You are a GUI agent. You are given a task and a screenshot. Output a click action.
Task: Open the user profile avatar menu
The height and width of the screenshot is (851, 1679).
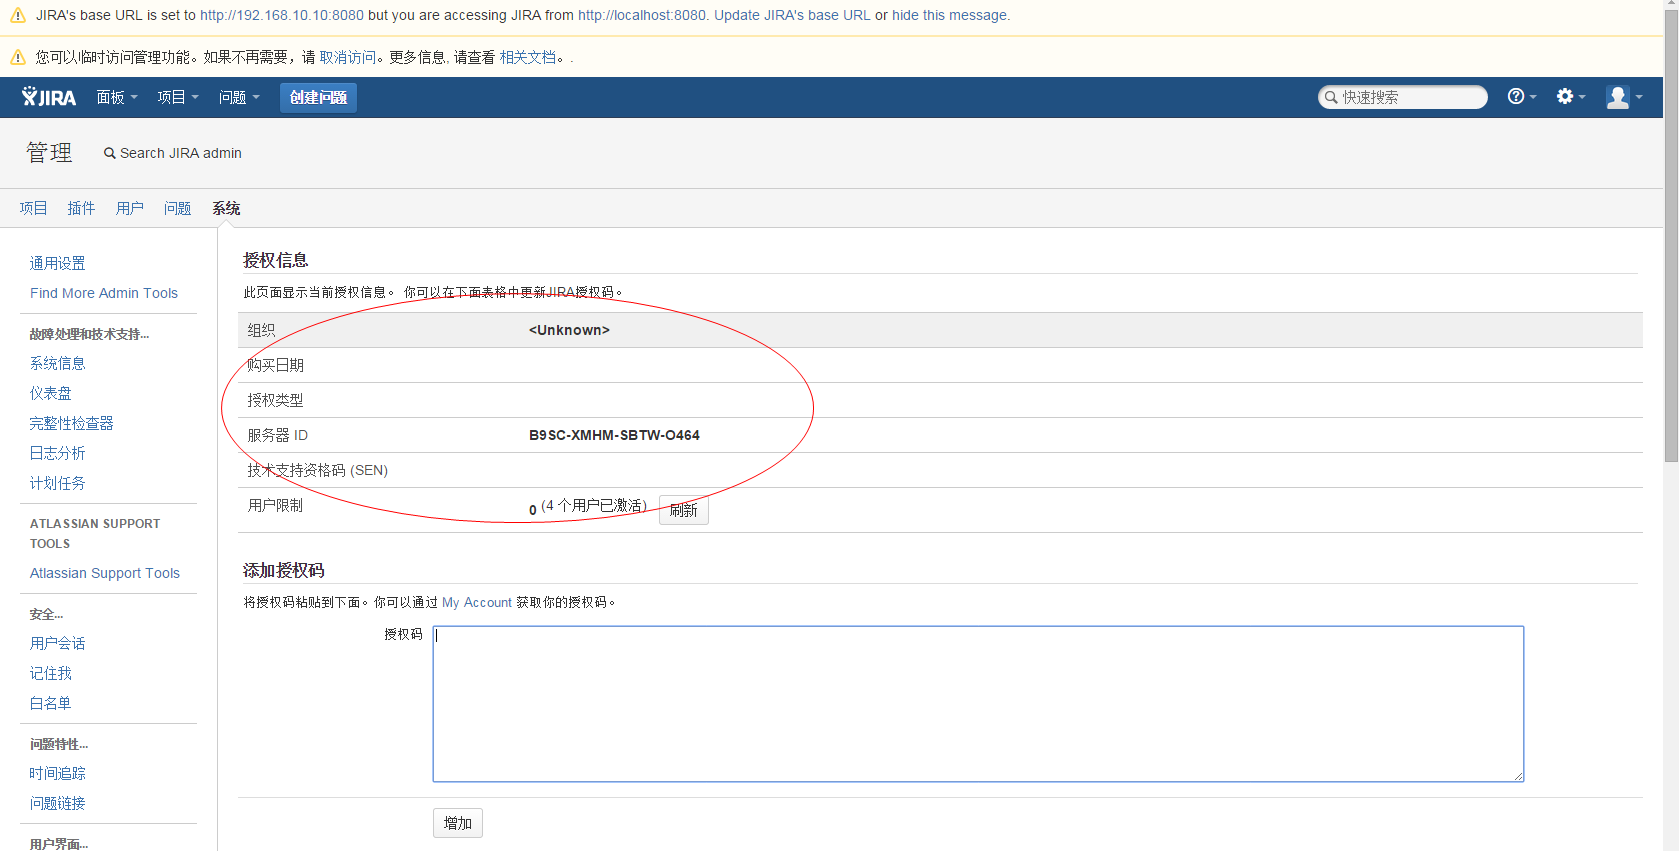pos(1624,97)
